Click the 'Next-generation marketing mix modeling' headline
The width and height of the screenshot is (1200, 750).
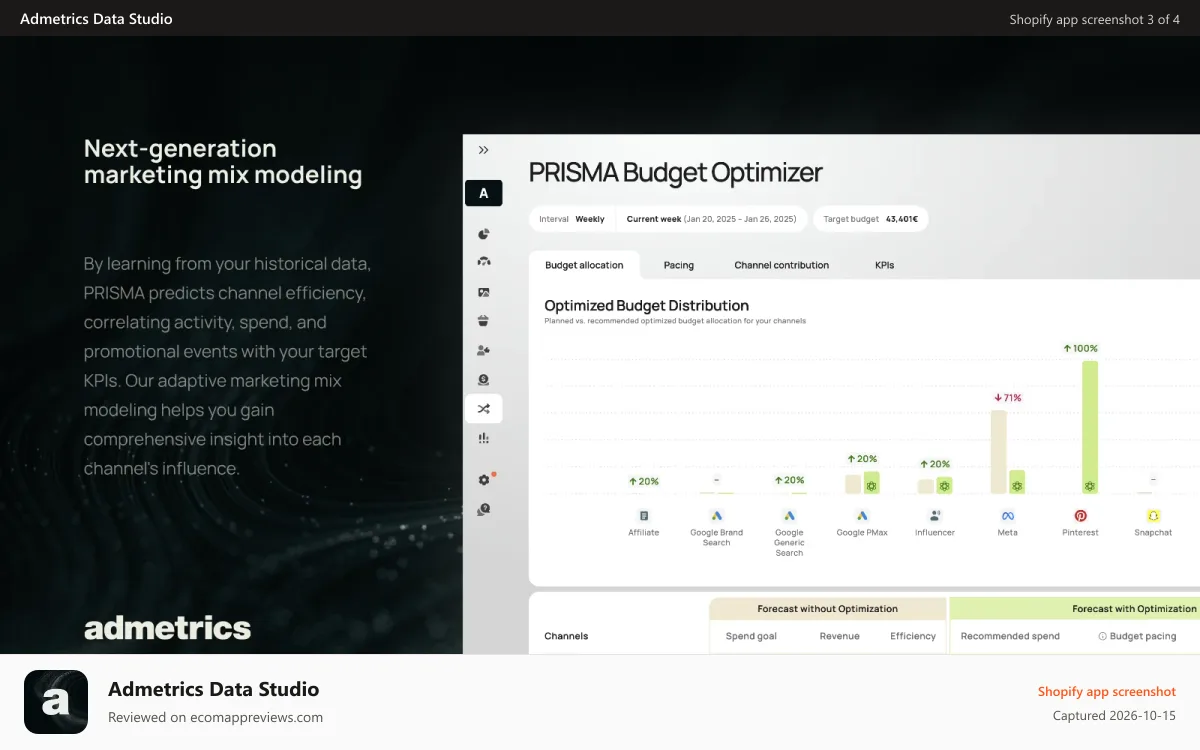click(223, 161)
